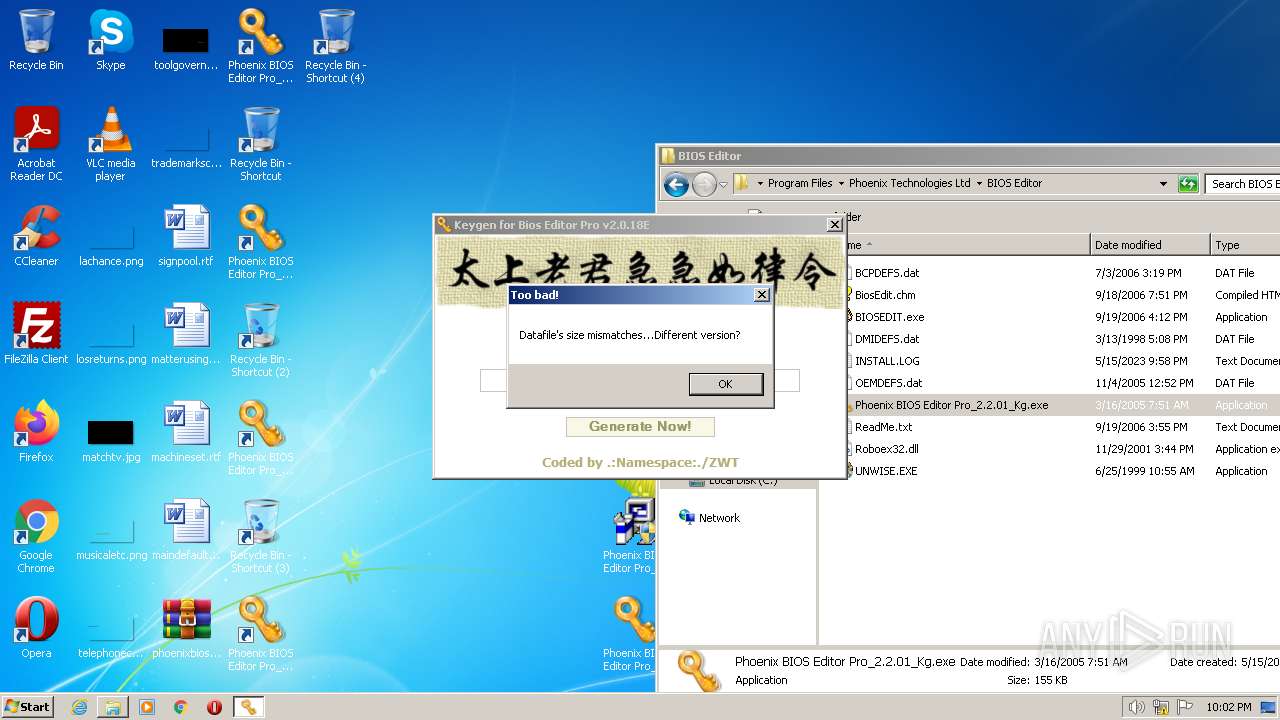Image resolution: width=1280 pixels, height=720 pixels.
Task: Select Roboex32.dll file
Action: click(x=886, y=449)
